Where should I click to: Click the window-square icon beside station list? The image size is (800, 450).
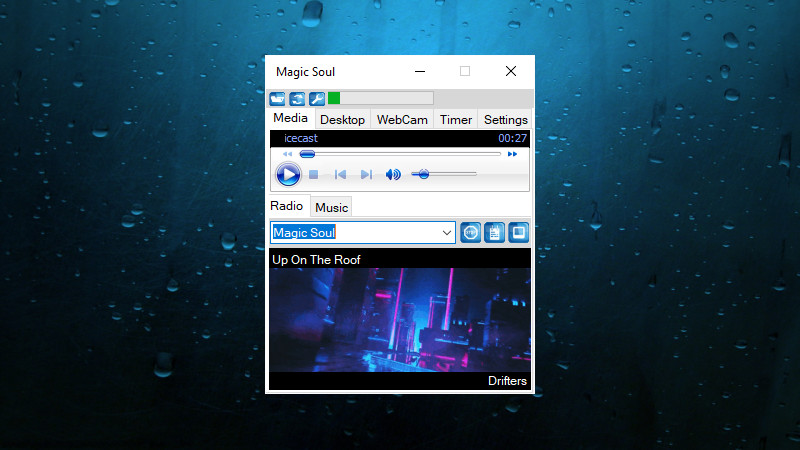(x=518, y=233)
